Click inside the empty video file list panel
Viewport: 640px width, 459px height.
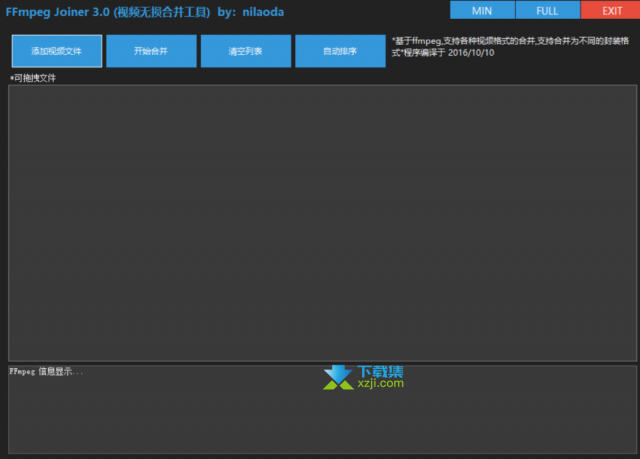tap(322, 223)
